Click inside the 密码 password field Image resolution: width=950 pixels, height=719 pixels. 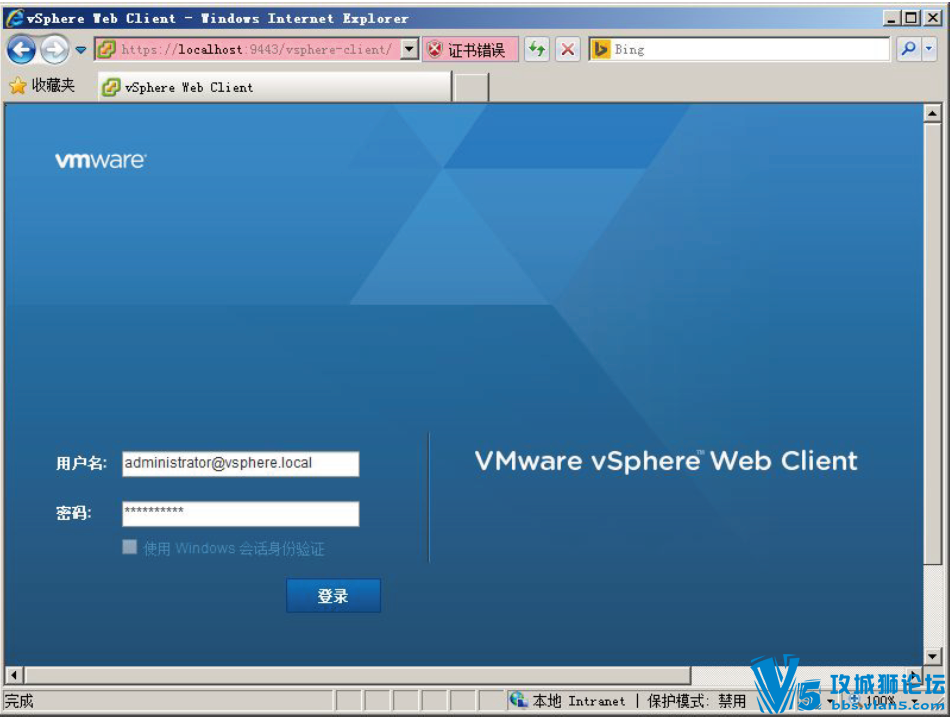240,513
